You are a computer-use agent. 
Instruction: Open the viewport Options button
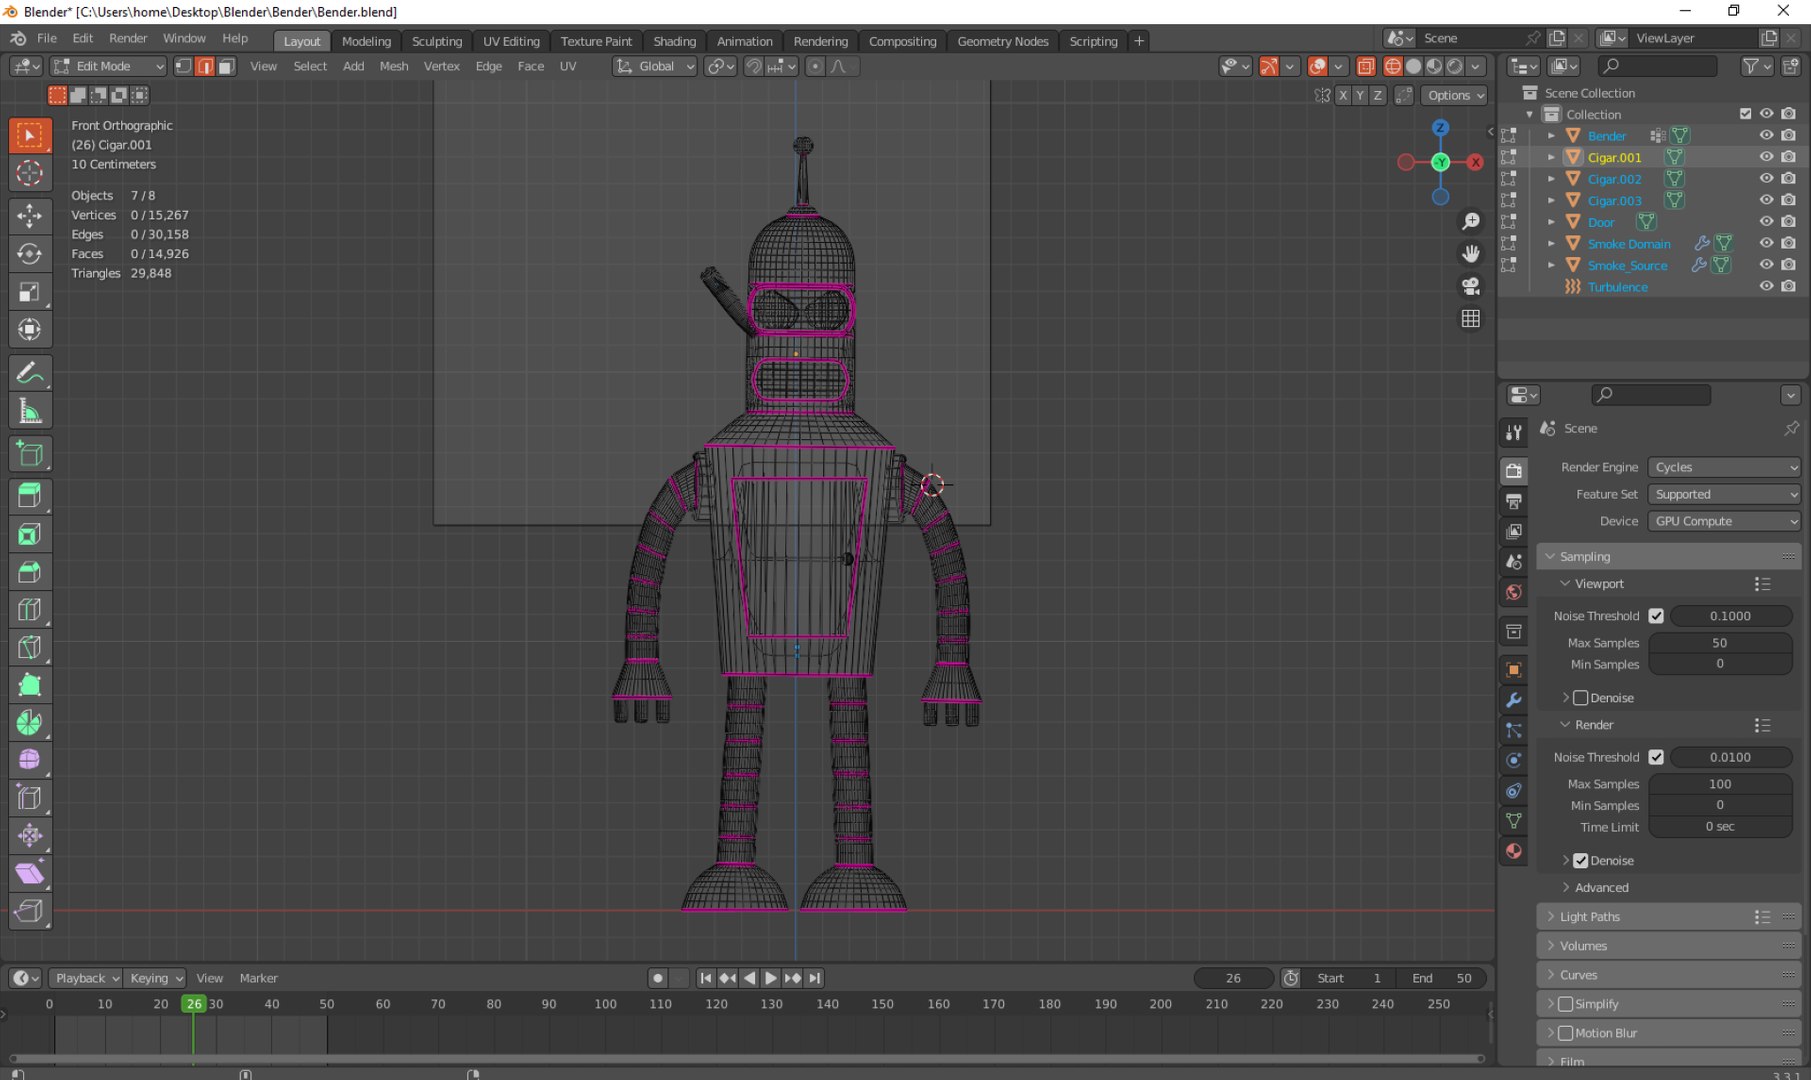pyautogui.click(x=1455, y=95)
